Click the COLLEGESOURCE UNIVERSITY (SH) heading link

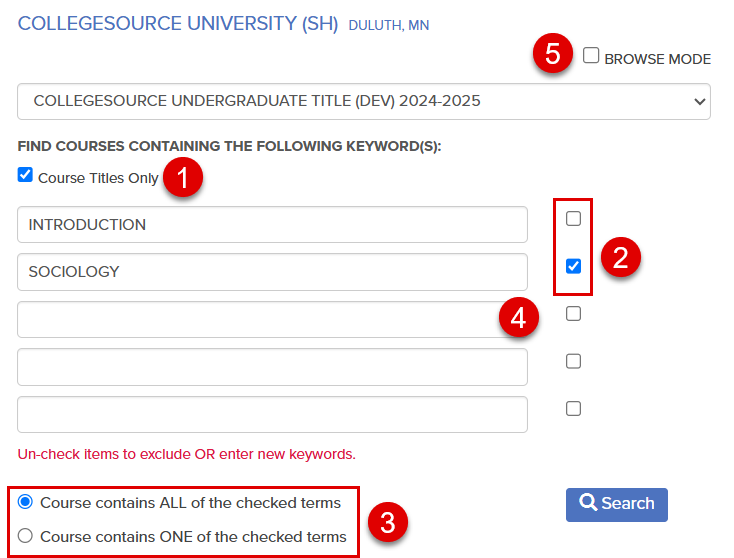click(x=178, y=23)
